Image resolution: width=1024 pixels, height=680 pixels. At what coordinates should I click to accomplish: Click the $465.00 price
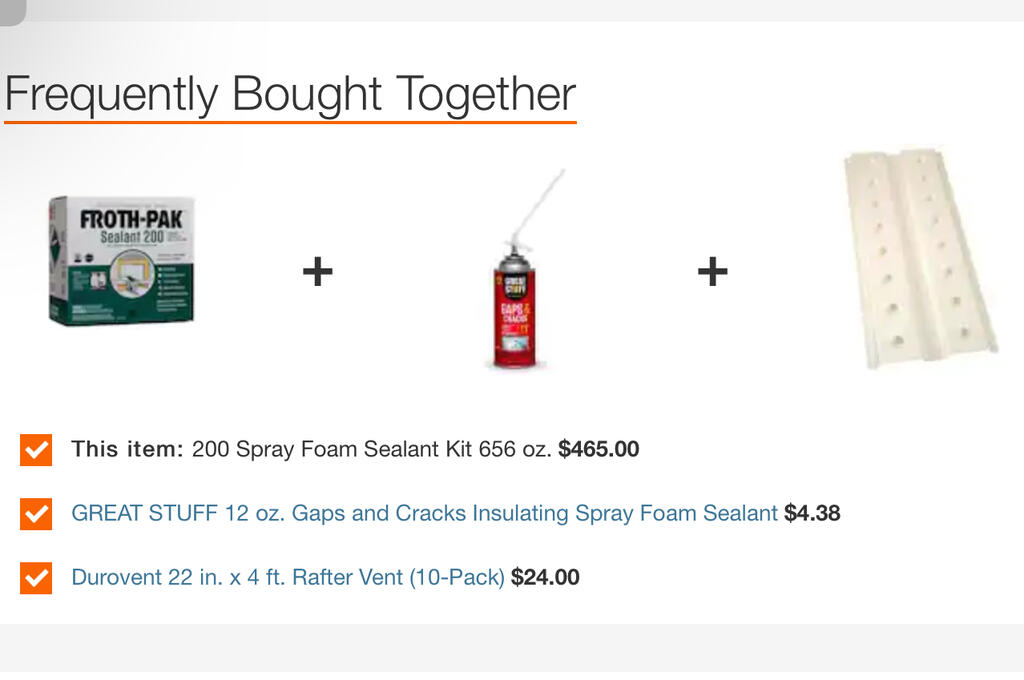coord(599,449)
